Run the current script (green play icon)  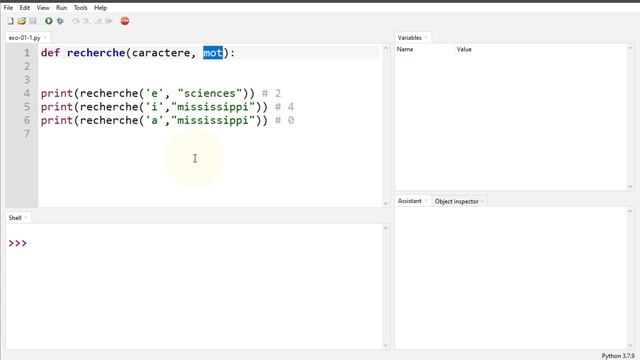click(x=49, y=21)
